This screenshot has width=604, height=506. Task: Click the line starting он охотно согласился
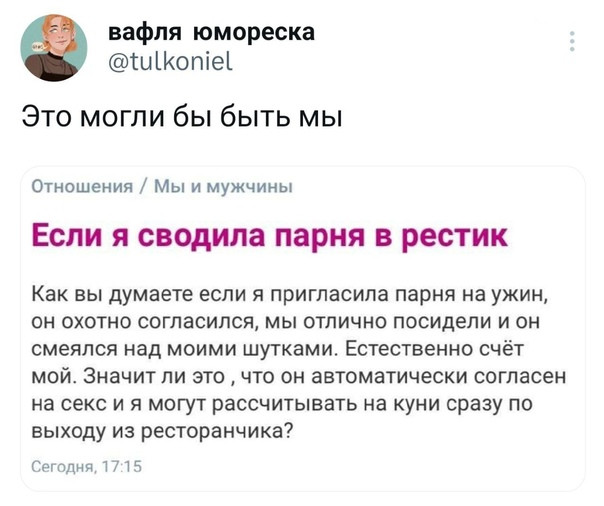285,322
